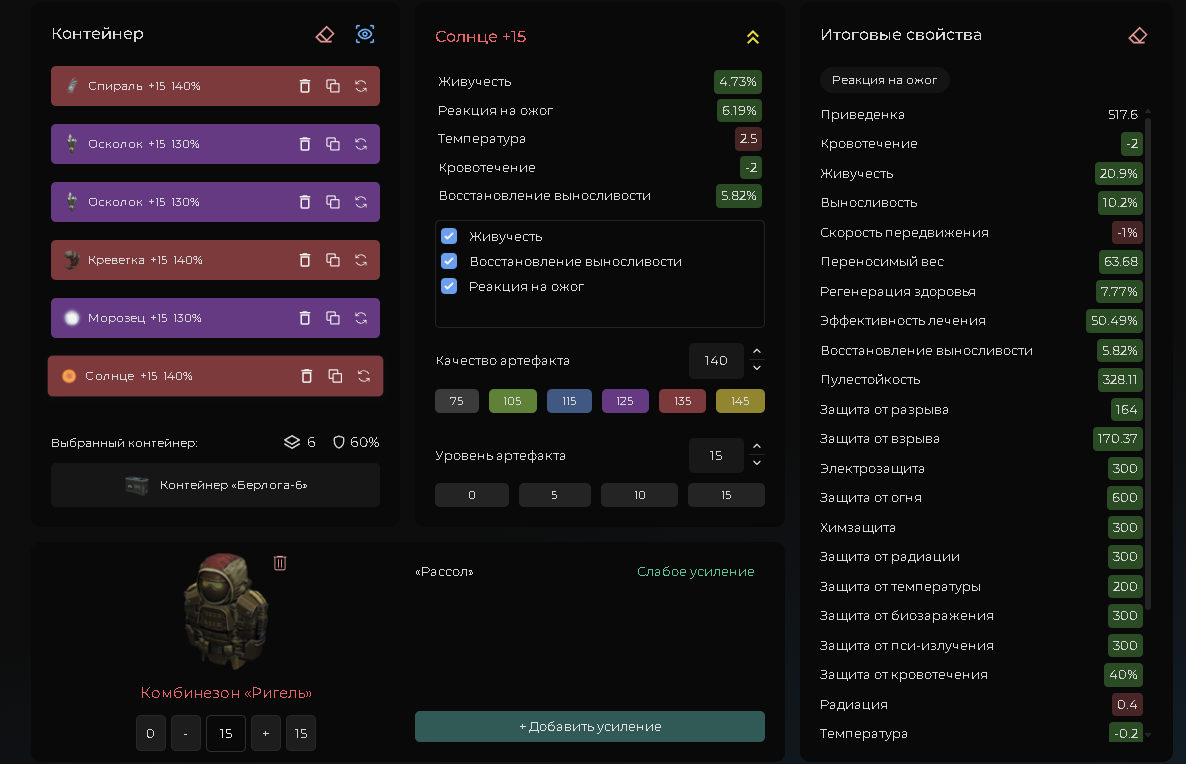Image resolution: width=1186 pixels, height=764 pixels.
Task: Toggle the container eye visibility icon
Action: click(x=365, y=34)
